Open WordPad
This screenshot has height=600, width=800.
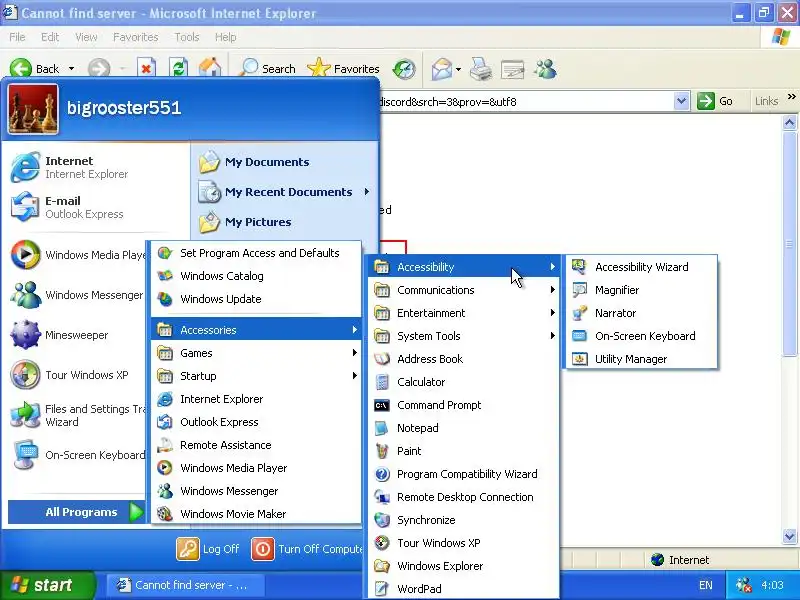464,589
